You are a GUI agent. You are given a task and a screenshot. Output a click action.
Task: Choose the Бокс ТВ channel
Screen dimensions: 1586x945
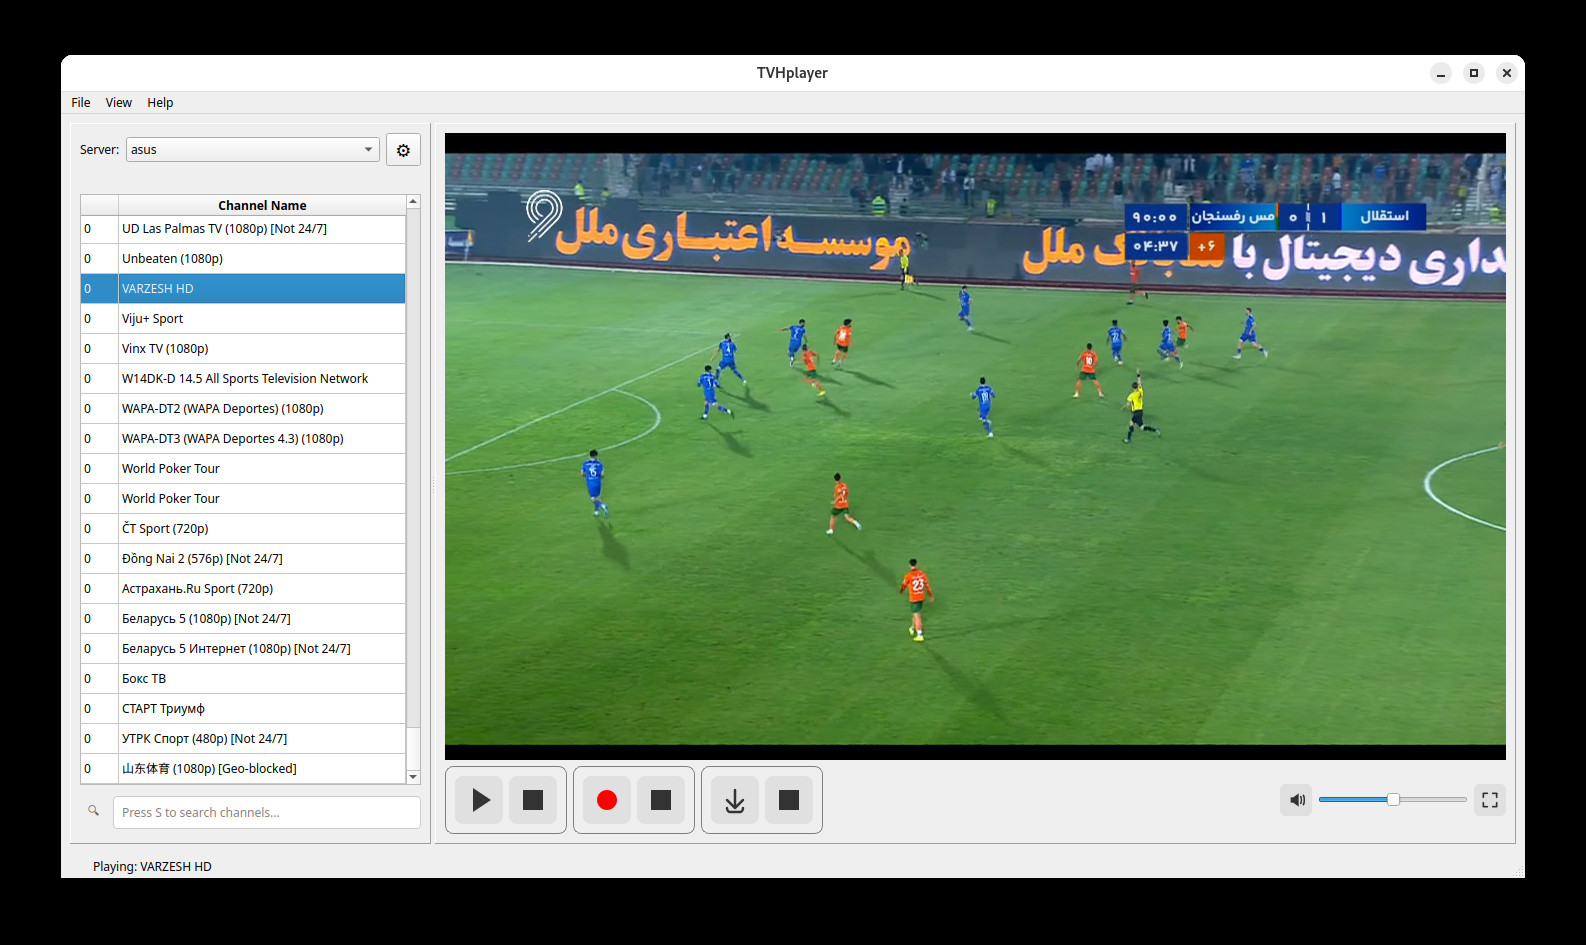[243, 679]
